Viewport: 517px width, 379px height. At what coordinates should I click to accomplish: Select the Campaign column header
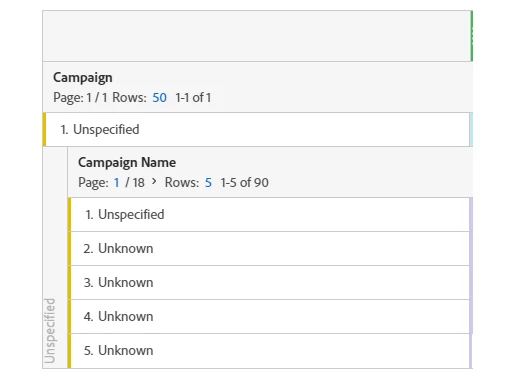(x=83, y=77)
